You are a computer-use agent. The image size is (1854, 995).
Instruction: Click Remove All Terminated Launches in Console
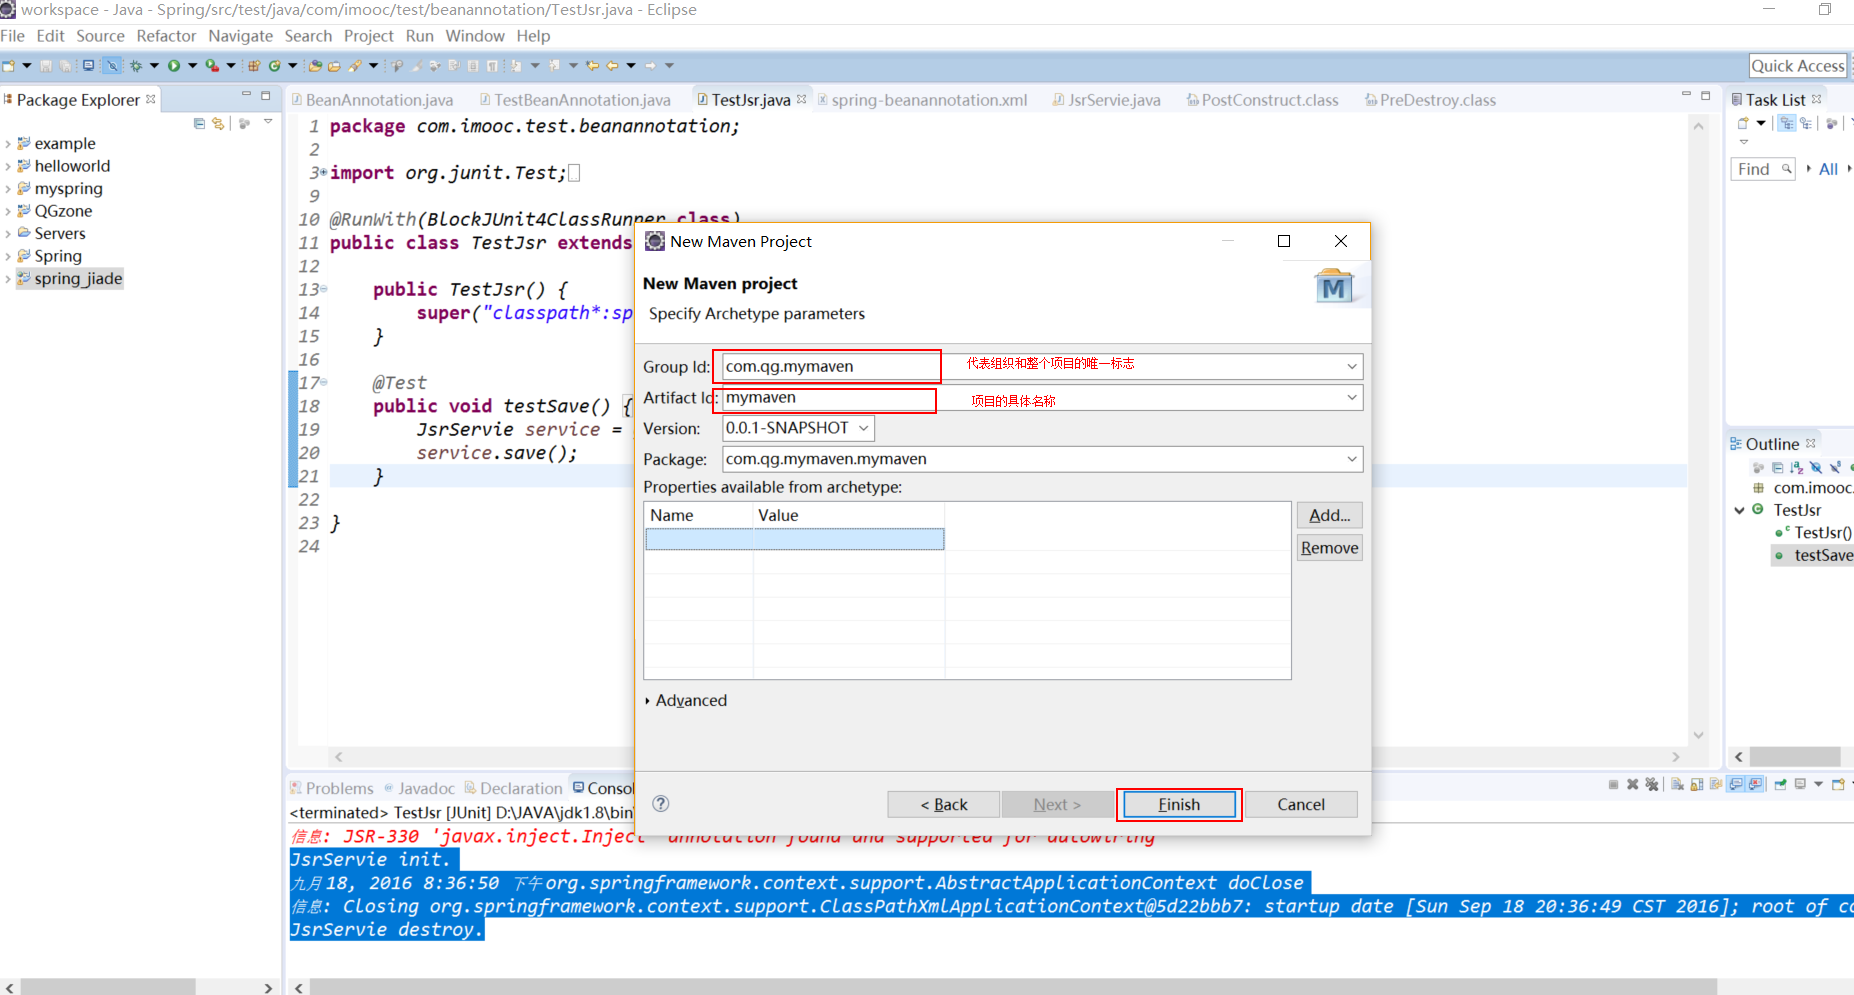tap(1652, 784)
